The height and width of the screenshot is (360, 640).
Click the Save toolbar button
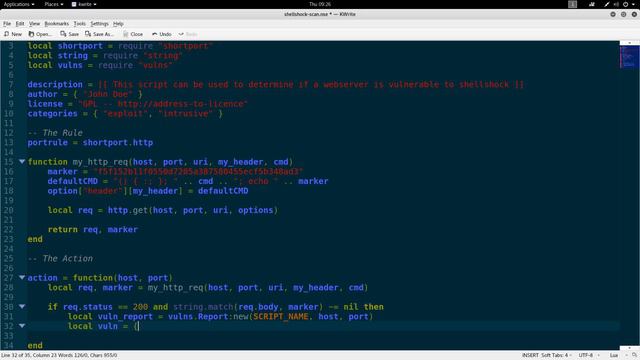[x=70, y=34]
